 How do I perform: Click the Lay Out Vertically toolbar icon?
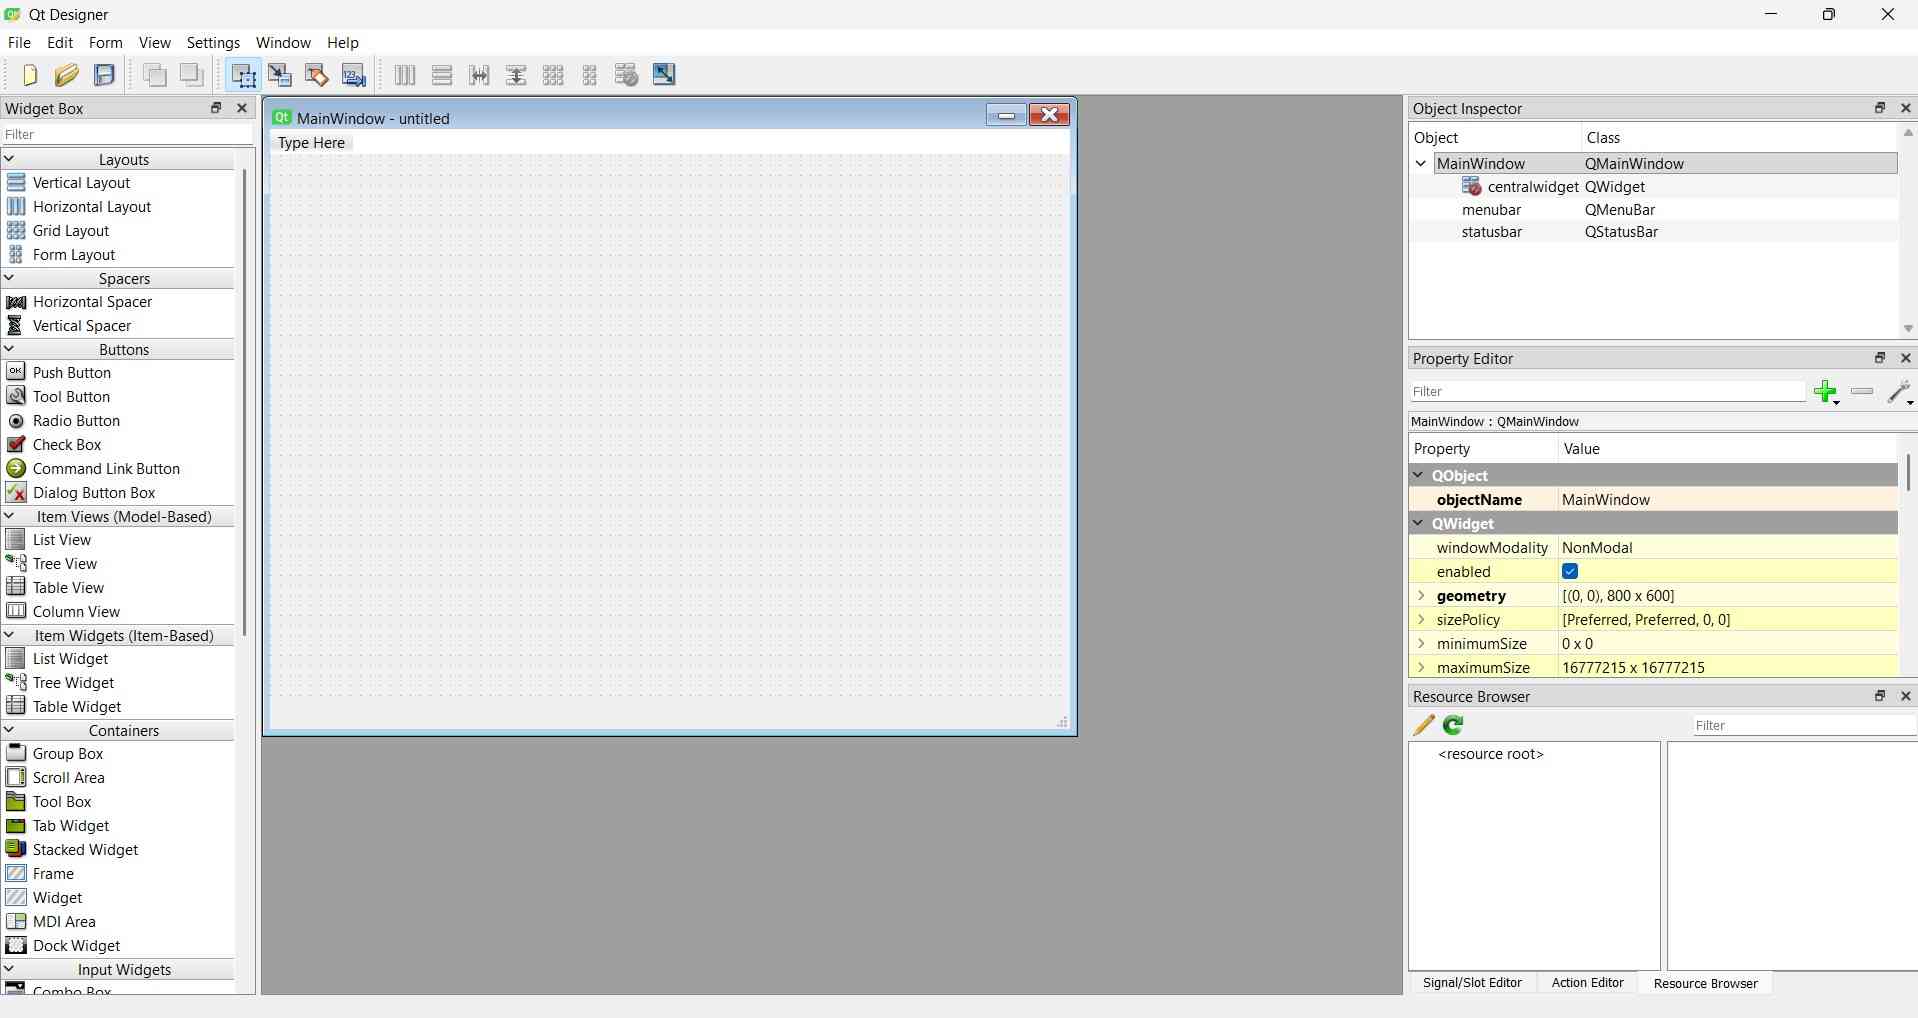(442, 75)
